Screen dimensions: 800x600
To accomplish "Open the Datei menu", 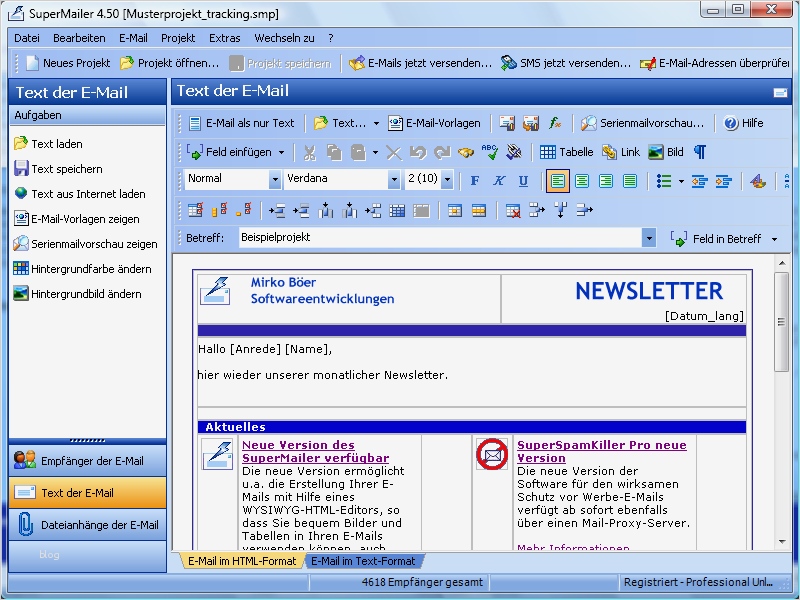I will click(27, 38).
